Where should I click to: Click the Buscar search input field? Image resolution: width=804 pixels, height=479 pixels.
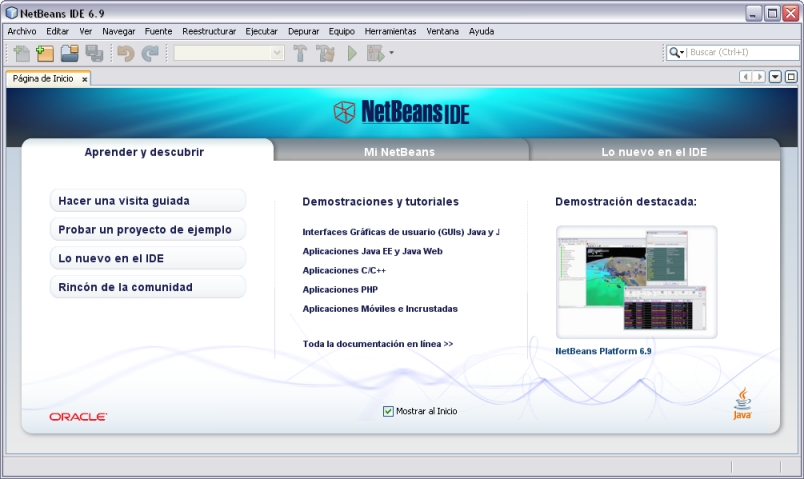pyautogui.click(x=742, y=52)
